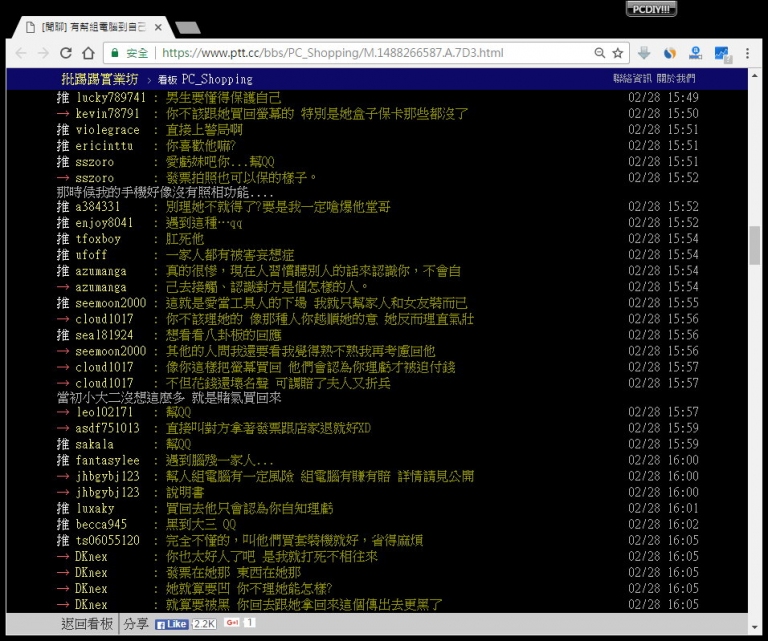
Task: Open the download arrow extension icon
Action: point(644,53)
